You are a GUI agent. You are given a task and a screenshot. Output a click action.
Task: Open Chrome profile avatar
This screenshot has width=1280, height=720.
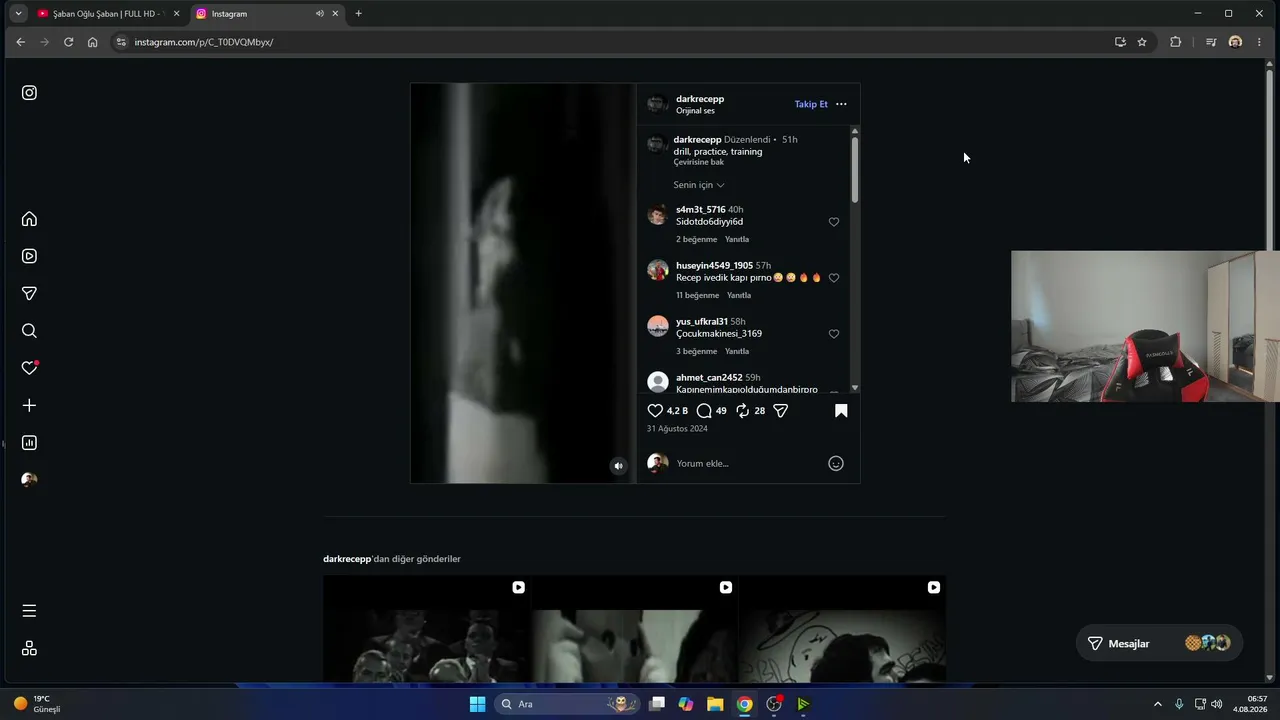tap(1235, 42)
